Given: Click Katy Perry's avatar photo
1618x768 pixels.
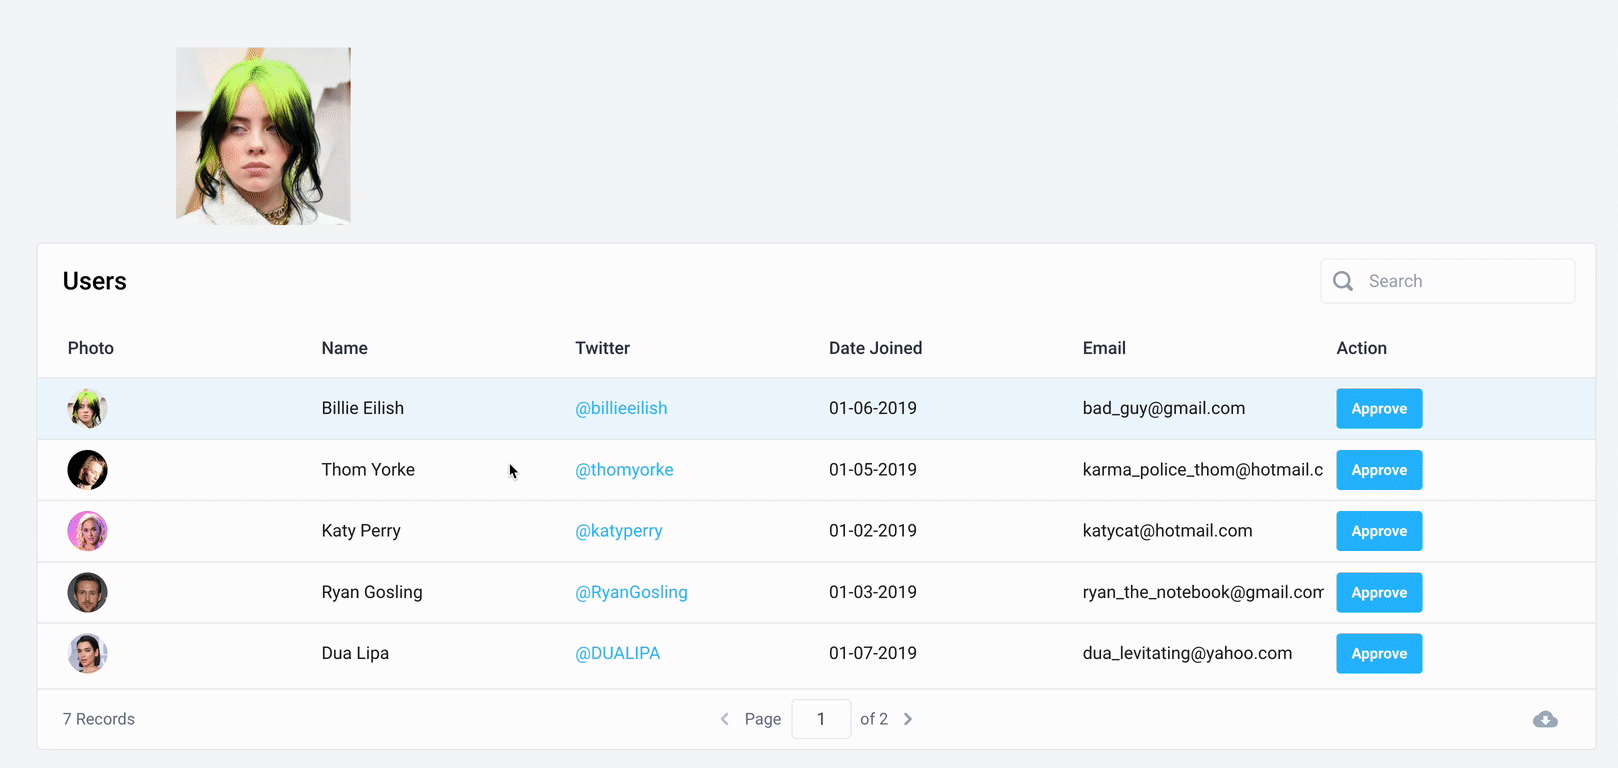Looking at the screenshot, I should click(x=87, y=531).
